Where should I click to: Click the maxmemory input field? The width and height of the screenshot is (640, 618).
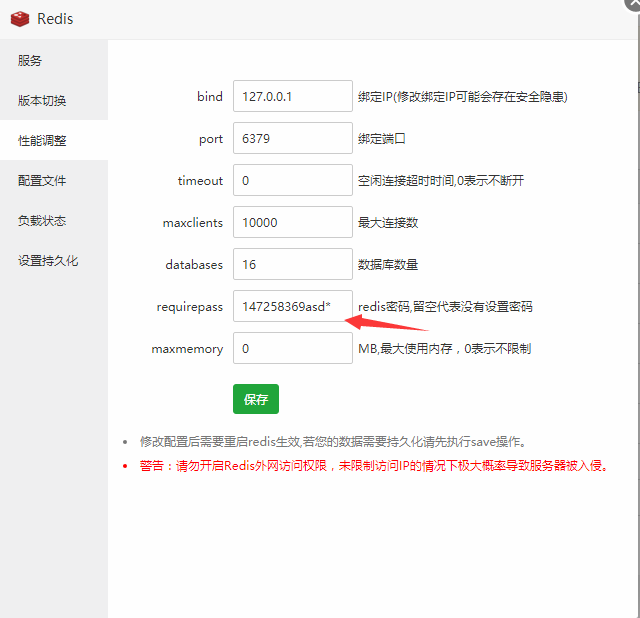(292, 349)
